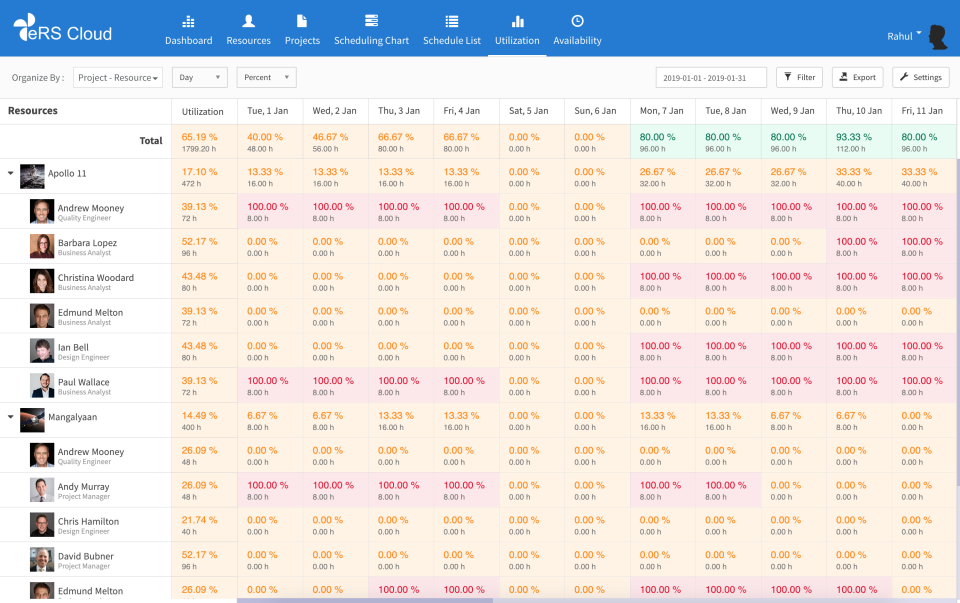The width and height of the screenshot is (960, 603).
Task: Click the Rahul user avatar
Action: click(x=937, y=37)
